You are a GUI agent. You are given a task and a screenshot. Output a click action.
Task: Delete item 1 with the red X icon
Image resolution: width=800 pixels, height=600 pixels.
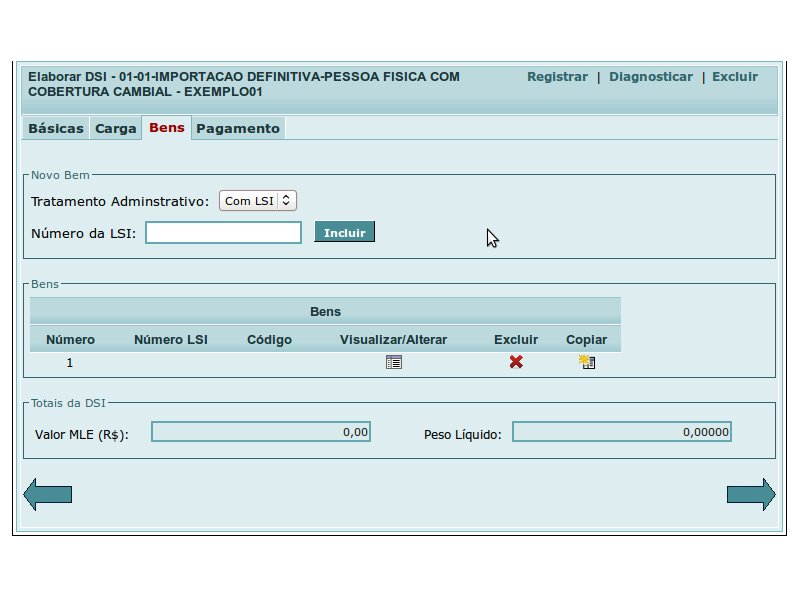516,362
